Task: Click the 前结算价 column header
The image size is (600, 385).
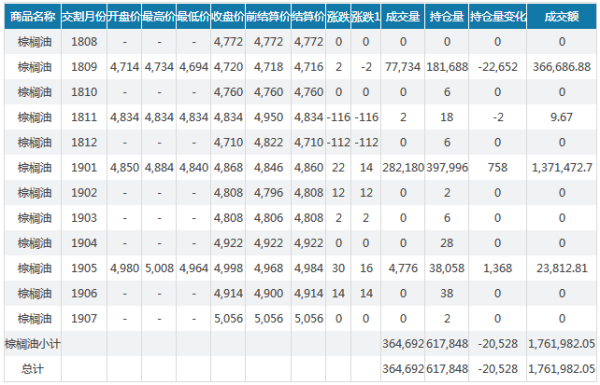Action: 268,16
